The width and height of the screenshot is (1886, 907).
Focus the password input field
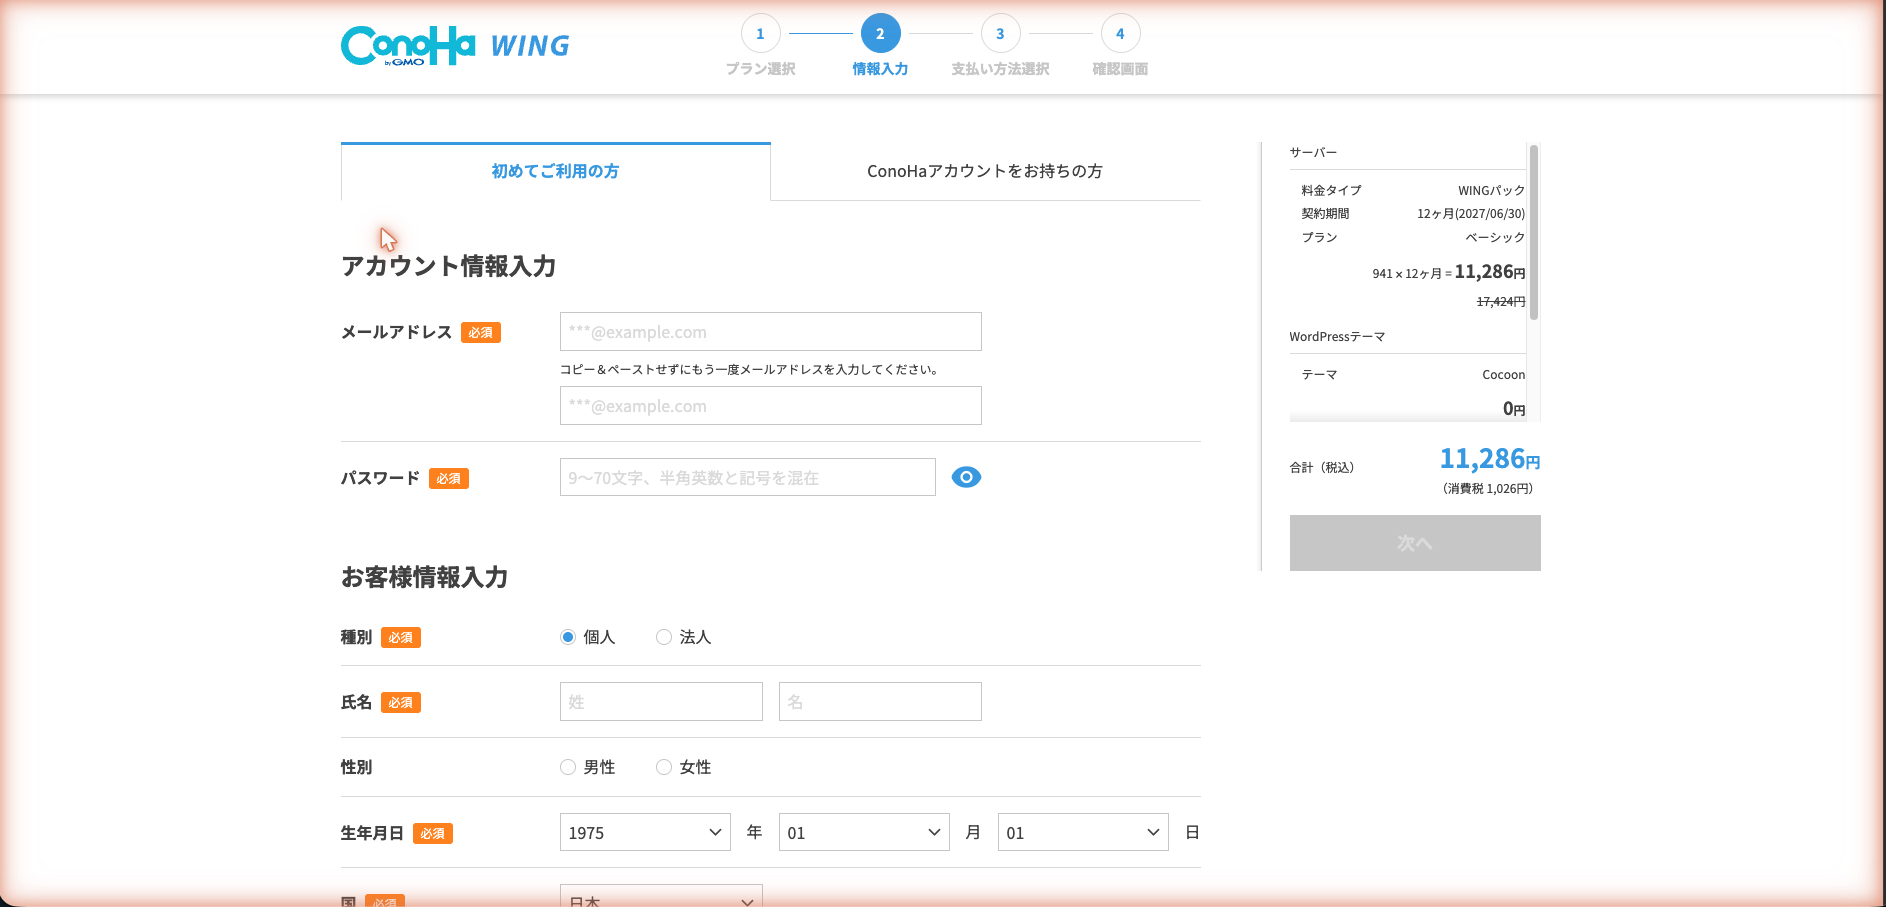coord(748,477)
